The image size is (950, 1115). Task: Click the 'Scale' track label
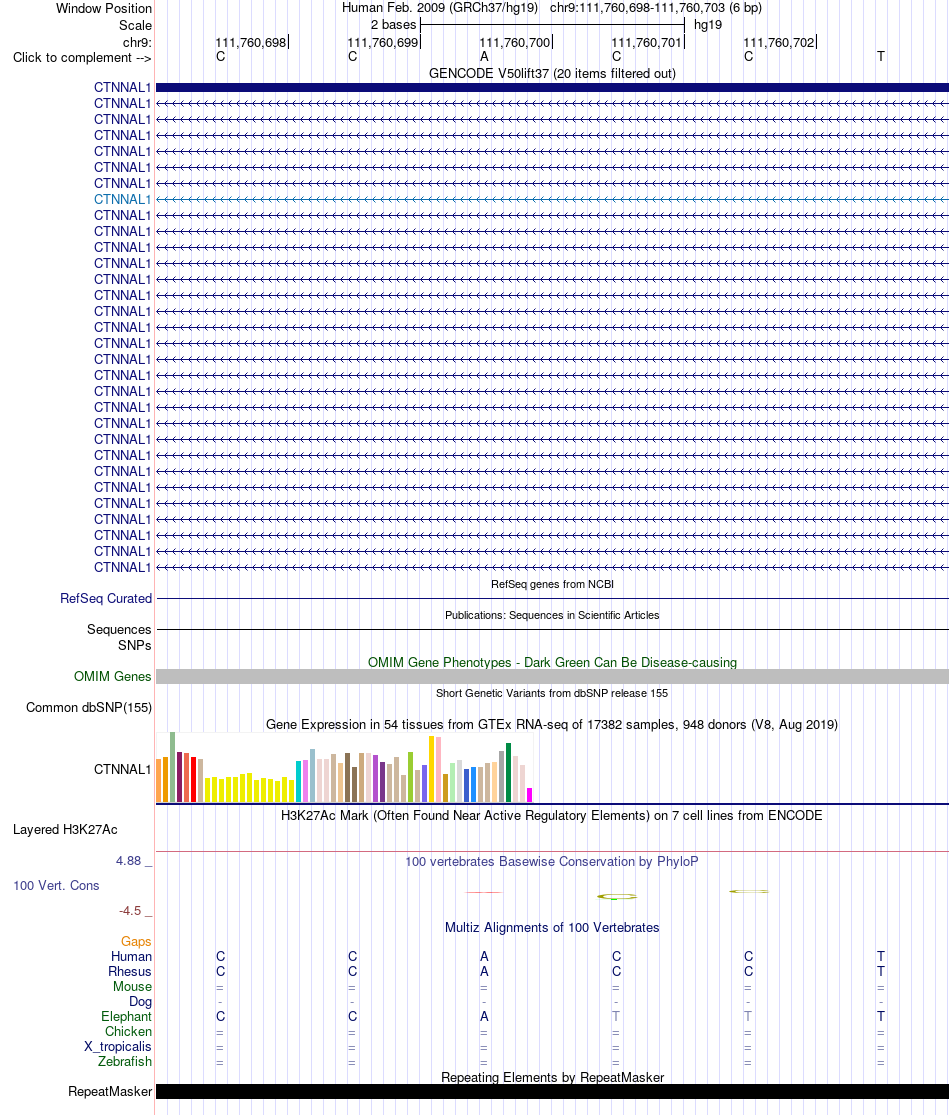pyautogui.click(x=135, y=25)
